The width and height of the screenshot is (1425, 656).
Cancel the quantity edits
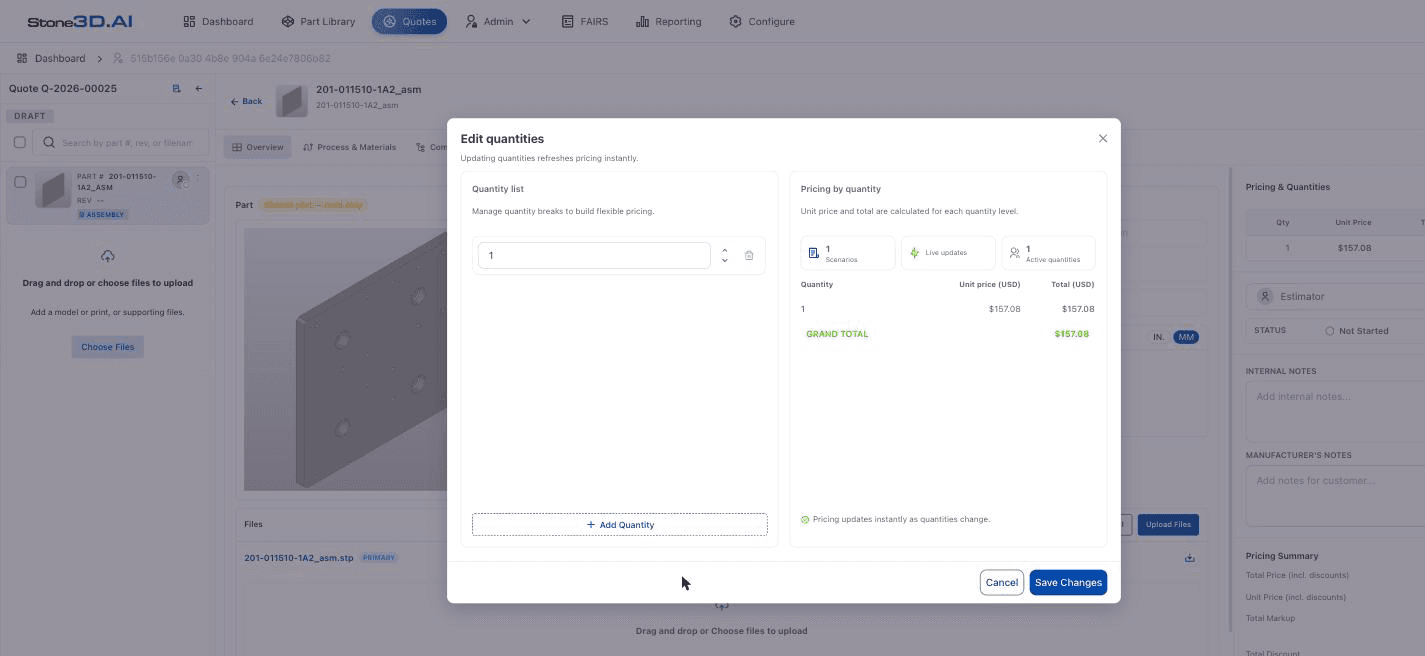[x=1001, y=582]
